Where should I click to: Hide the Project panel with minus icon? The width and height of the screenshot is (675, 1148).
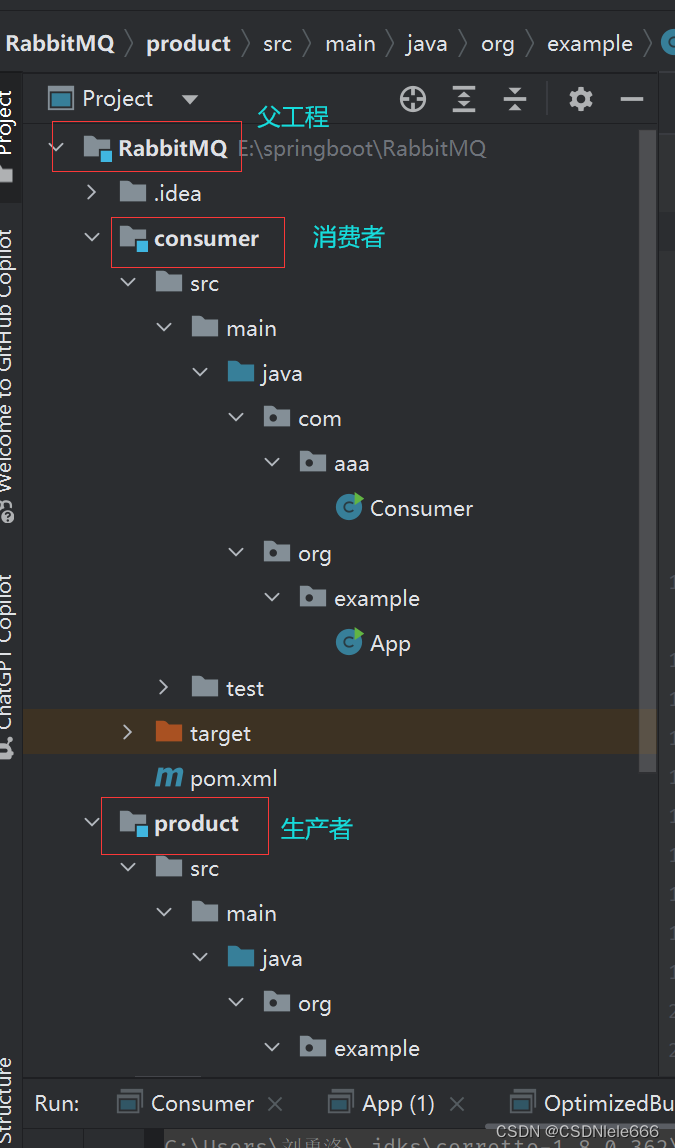[x=631, y=99]
